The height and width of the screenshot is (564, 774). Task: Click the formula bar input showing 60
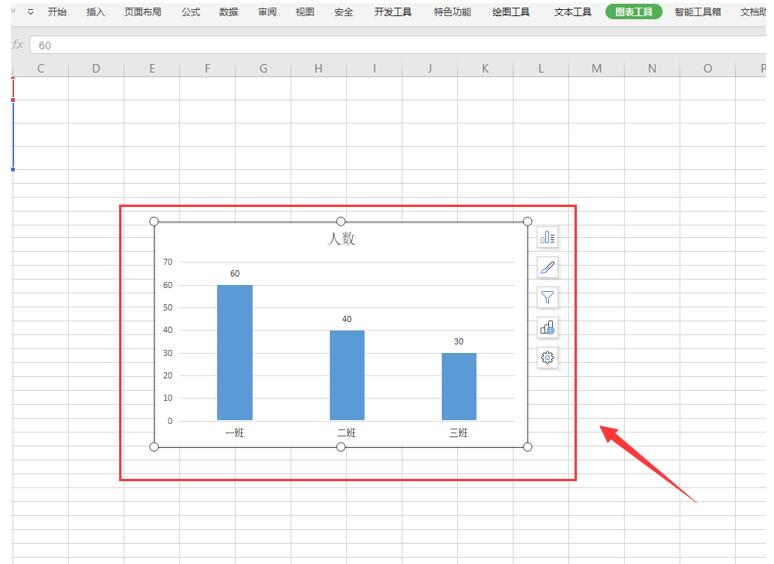[397, 45]
